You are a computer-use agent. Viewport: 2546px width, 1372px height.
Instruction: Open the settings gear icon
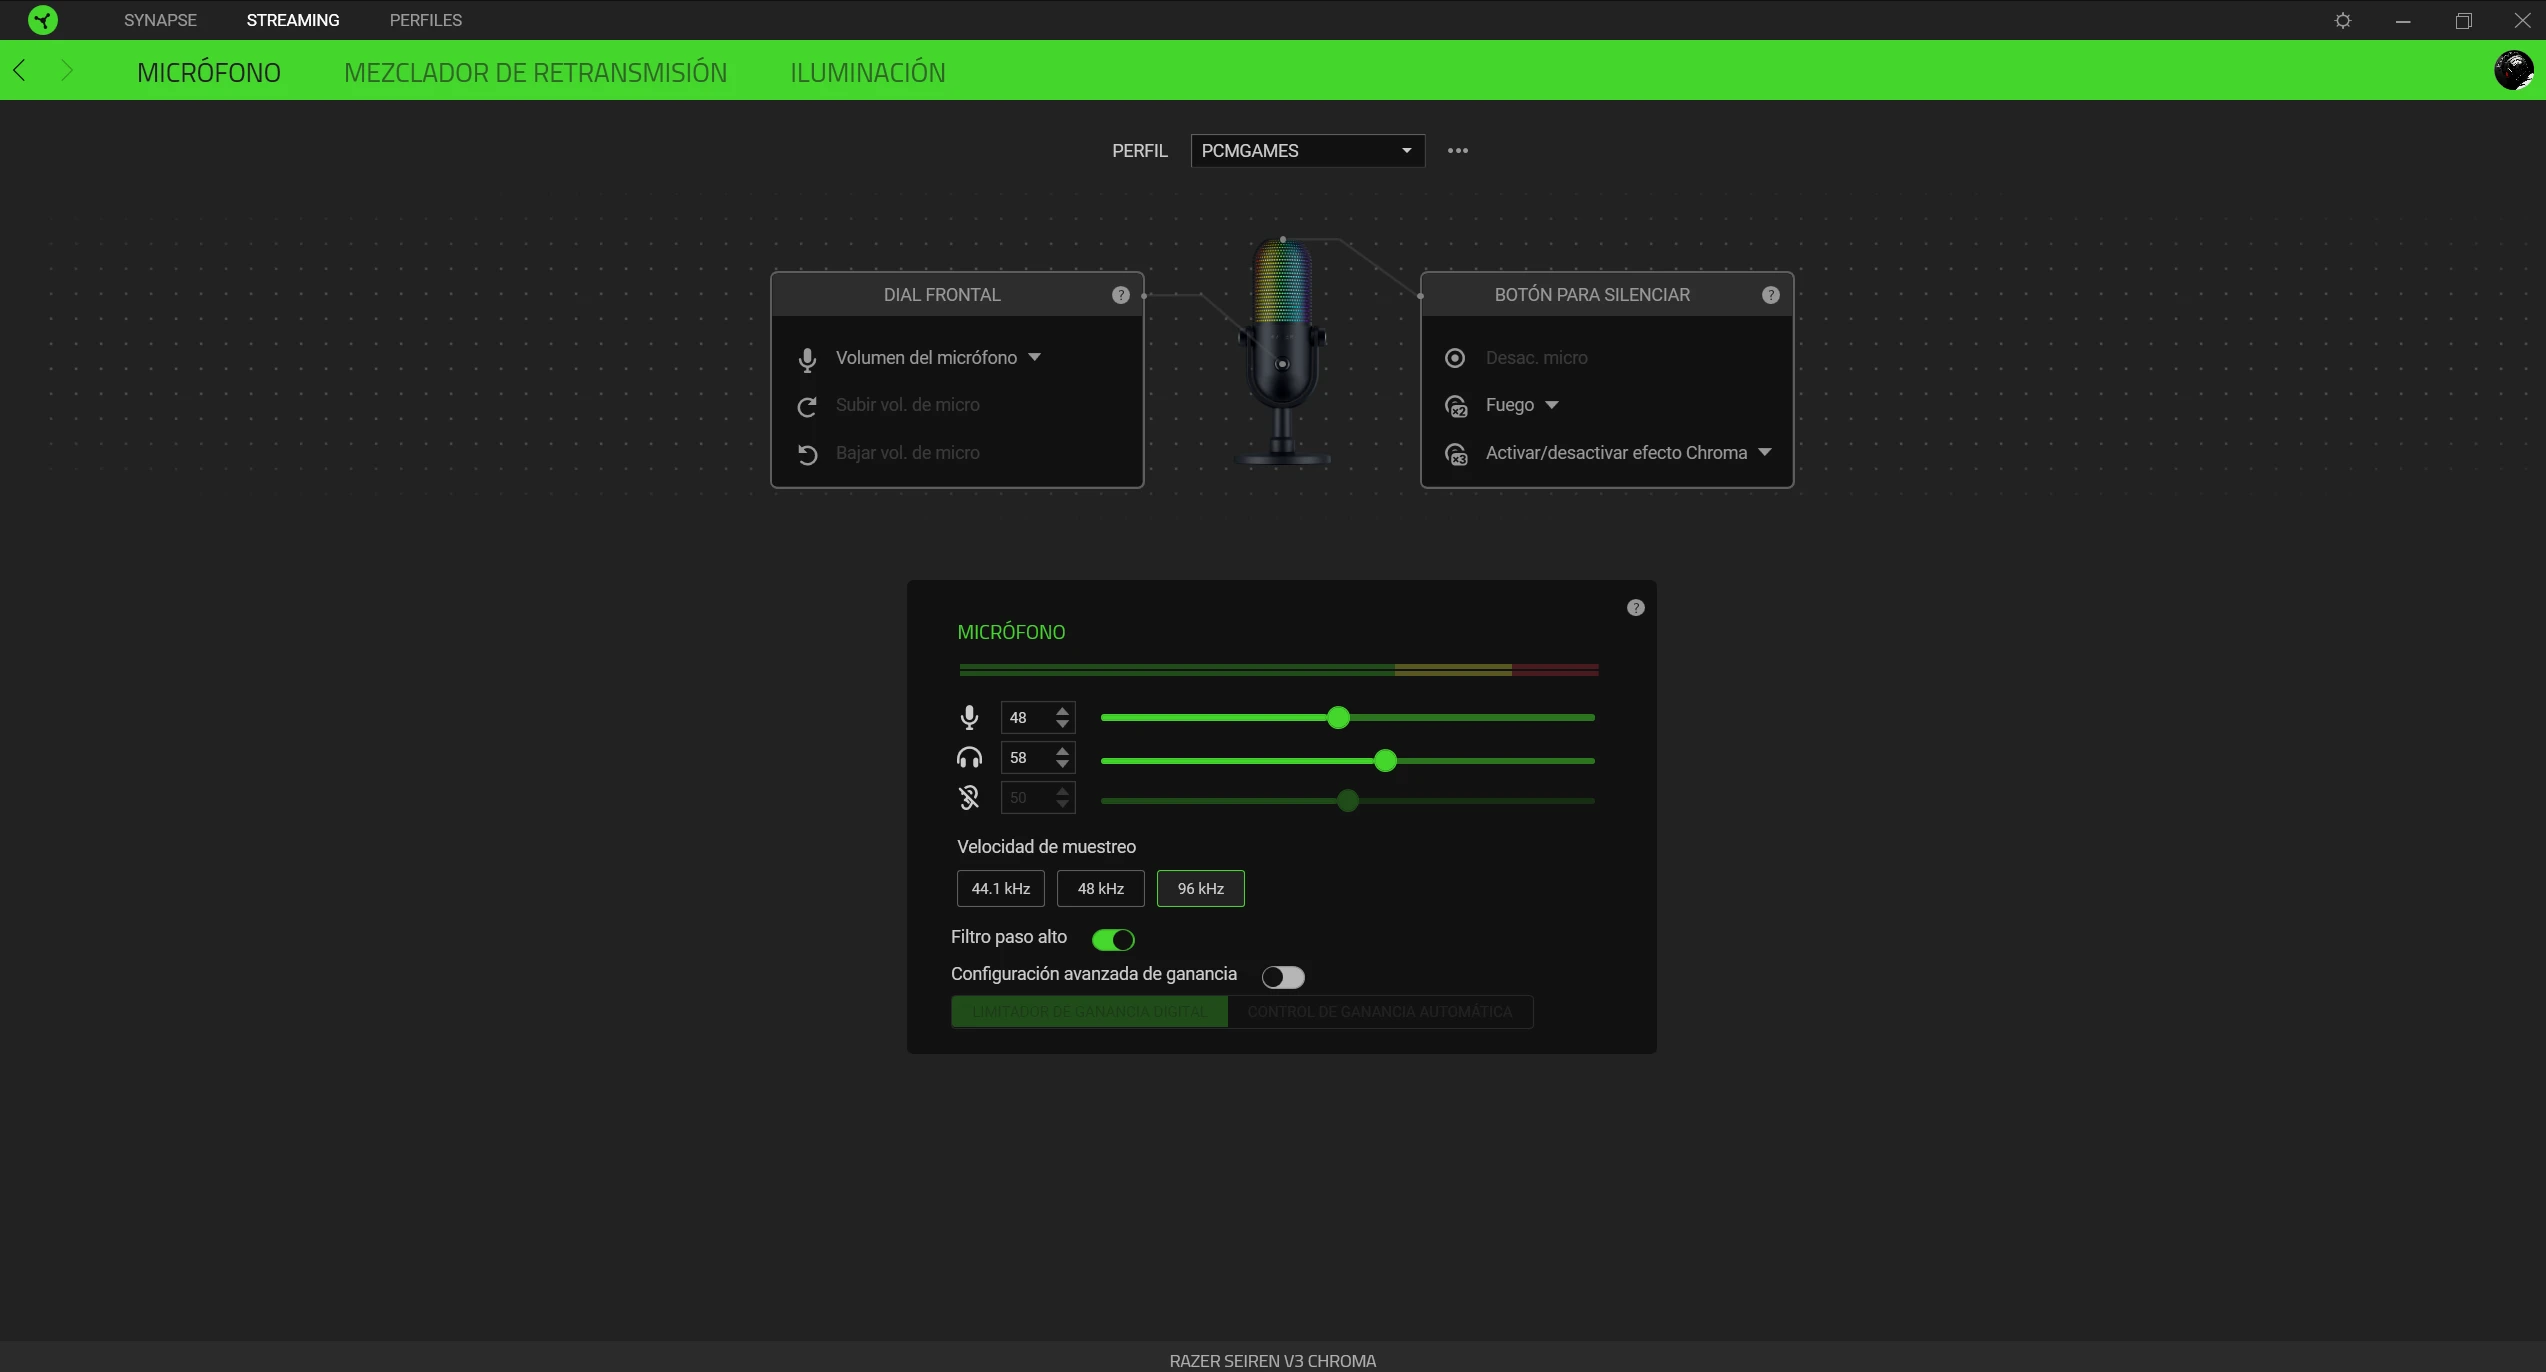click(x=2342, y=20)
